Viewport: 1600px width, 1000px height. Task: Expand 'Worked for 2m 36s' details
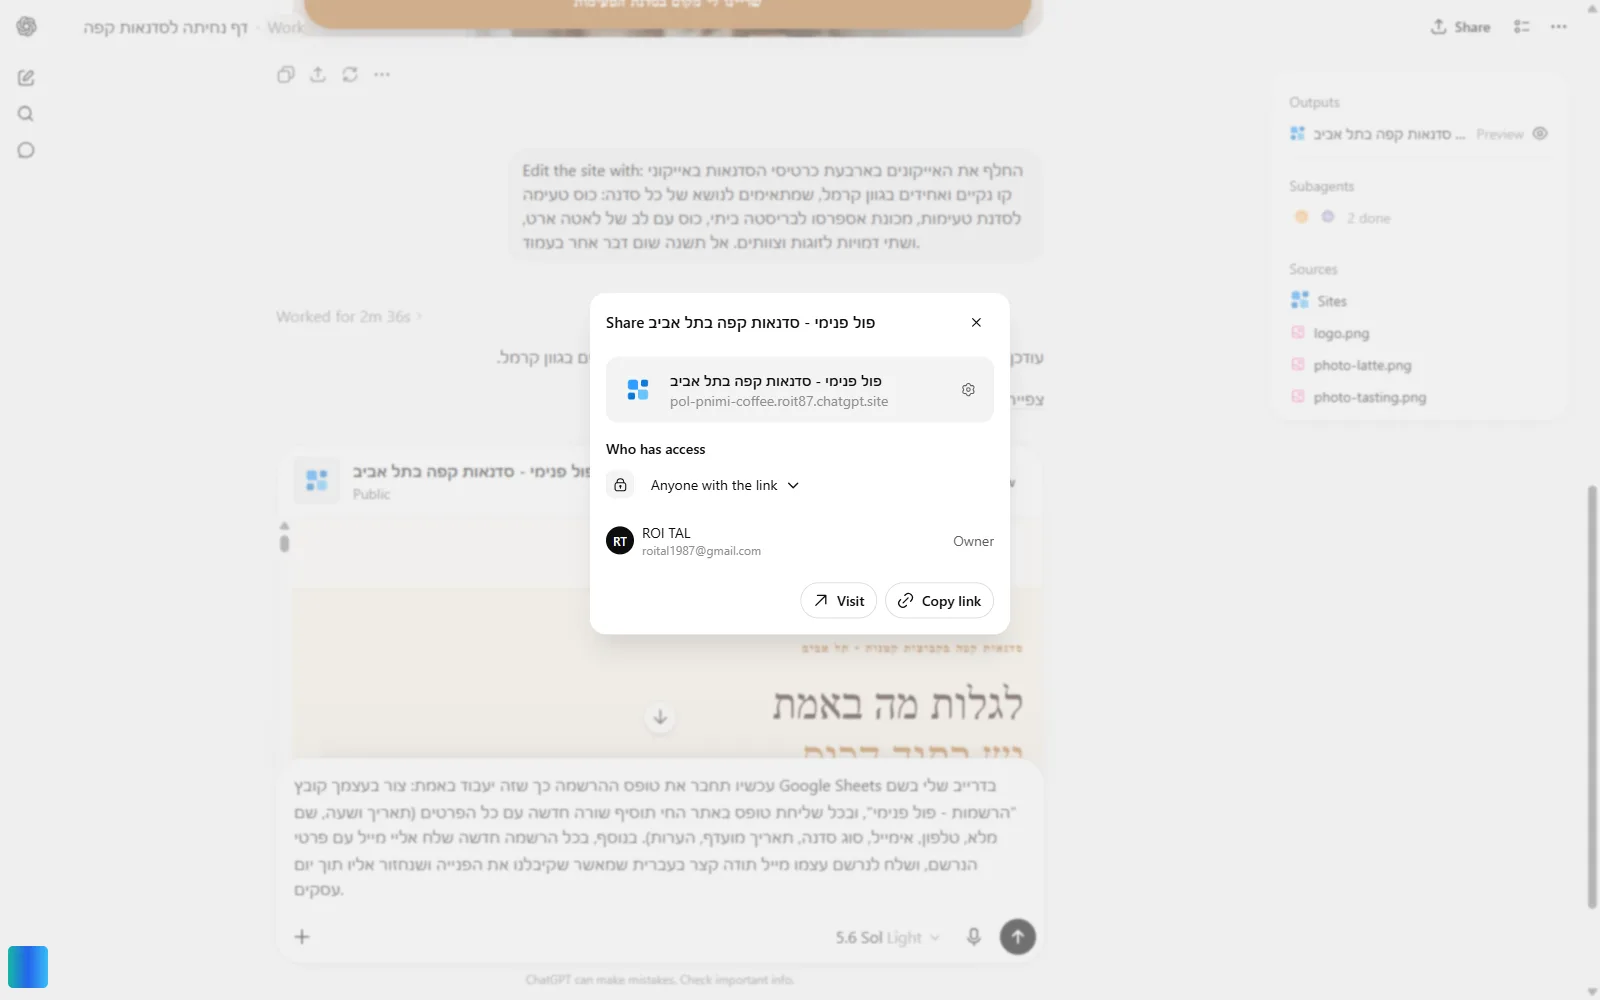click(349, 317)
